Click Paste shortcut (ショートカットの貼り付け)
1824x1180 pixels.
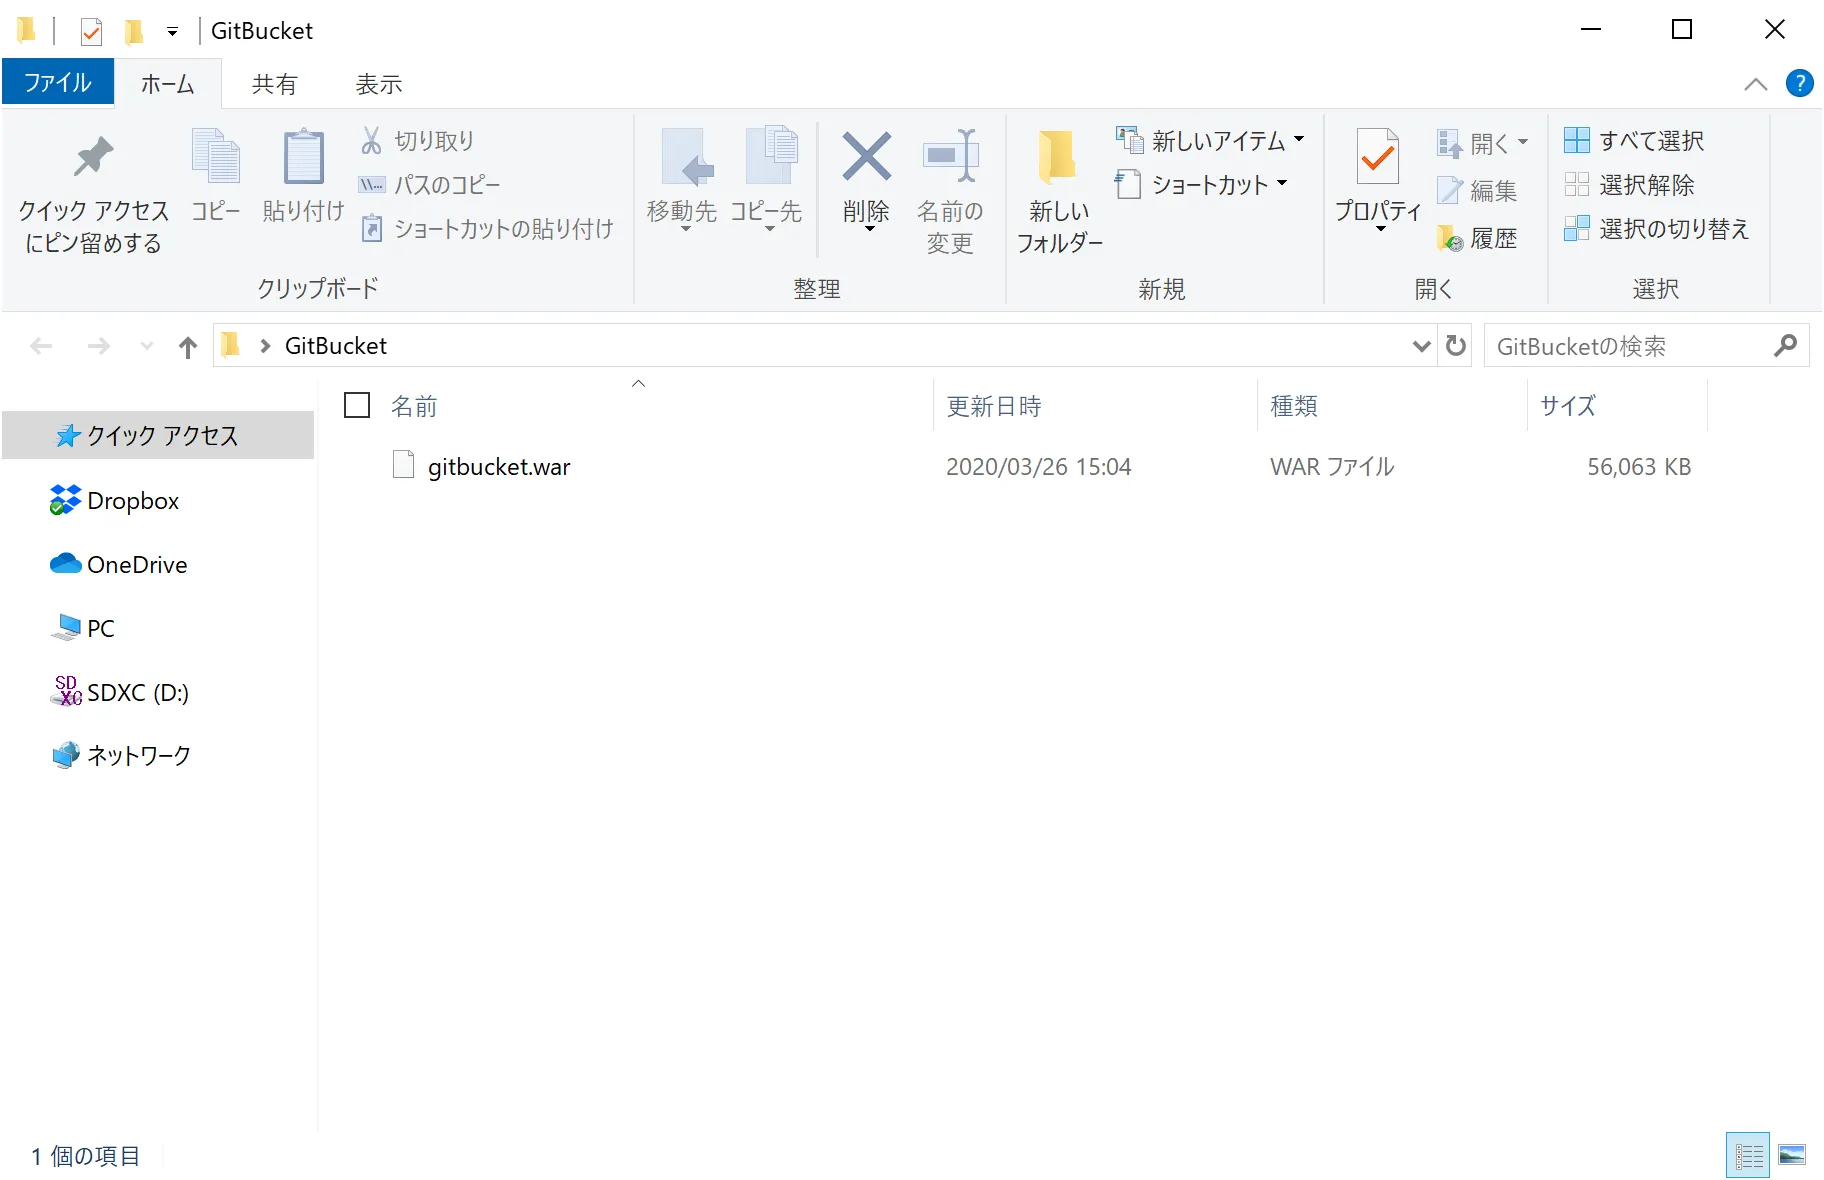click(x=486, y=229)
